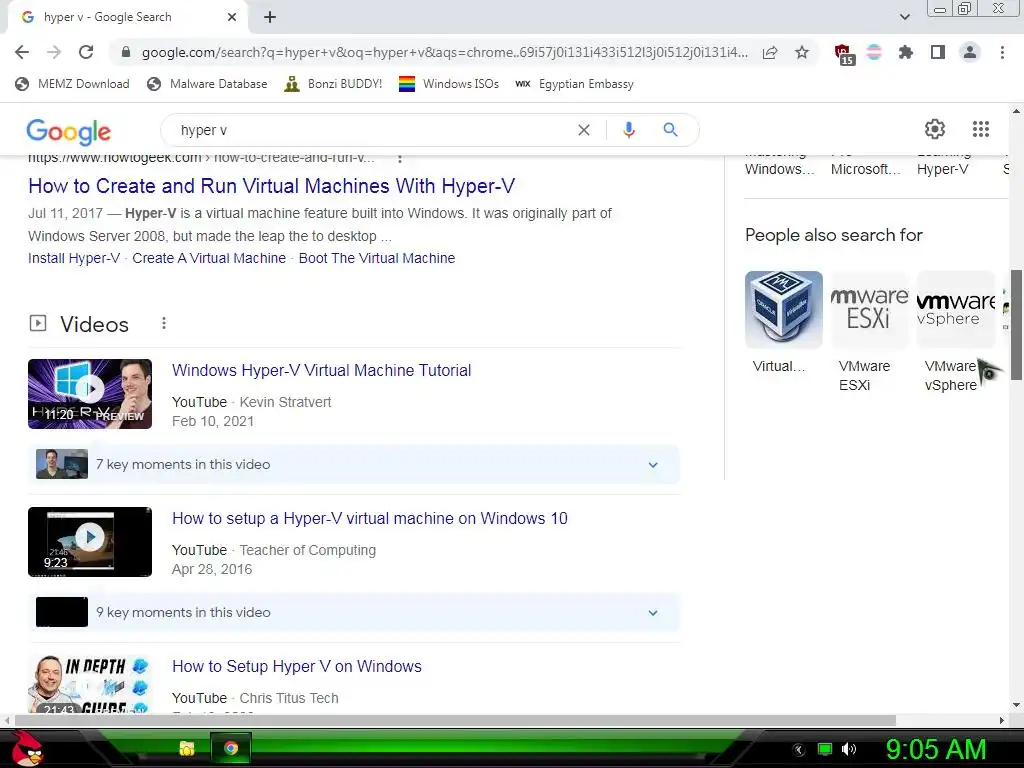Open Windows Hyper-V Virtual Machine Tutorial link

321,370
